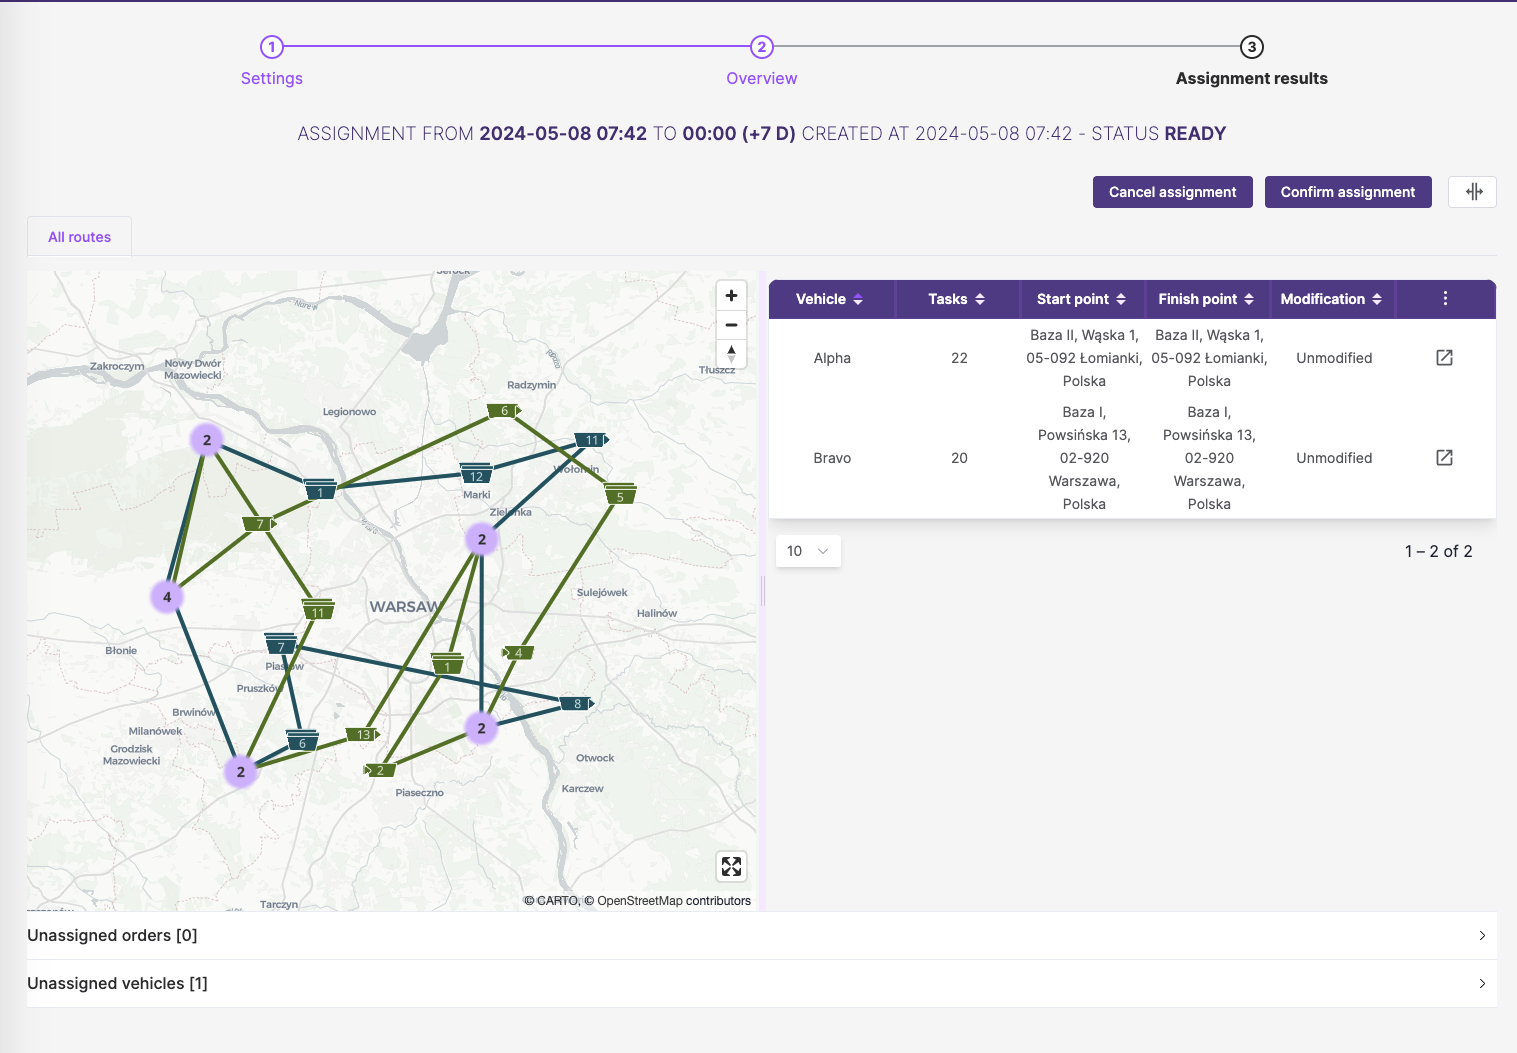Sort table by Tasks column
The width and height of the screenshot is (1517, 1053).
point(956,299)
